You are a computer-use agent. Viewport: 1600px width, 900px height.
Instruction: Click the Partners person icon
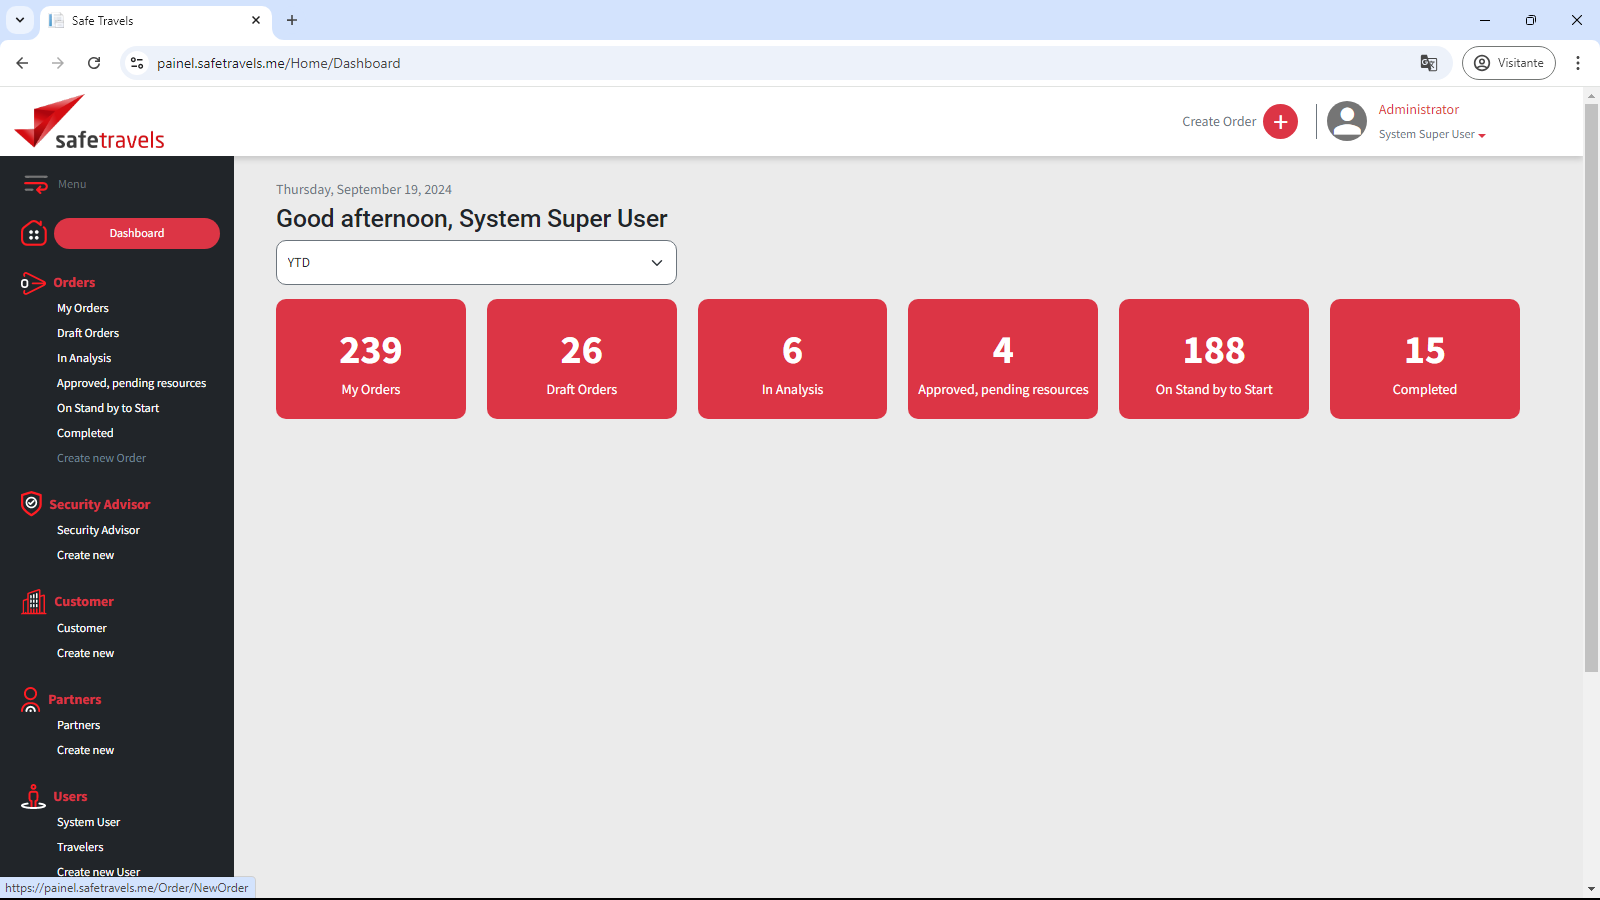coord(31,699)
